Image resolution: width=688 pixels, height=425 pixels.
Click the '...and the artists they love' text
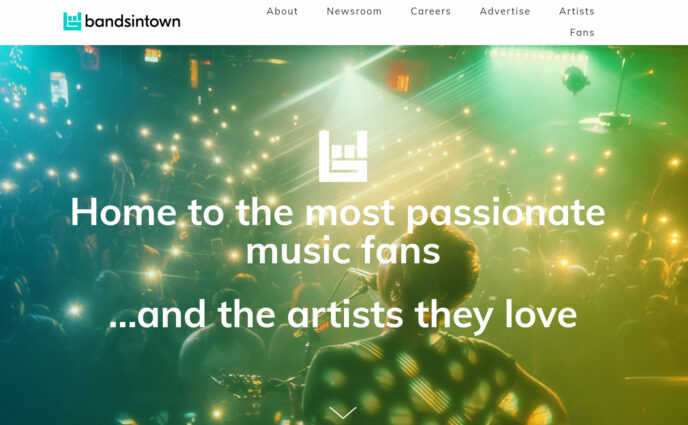pyautogui.click(x=343, y=314)
